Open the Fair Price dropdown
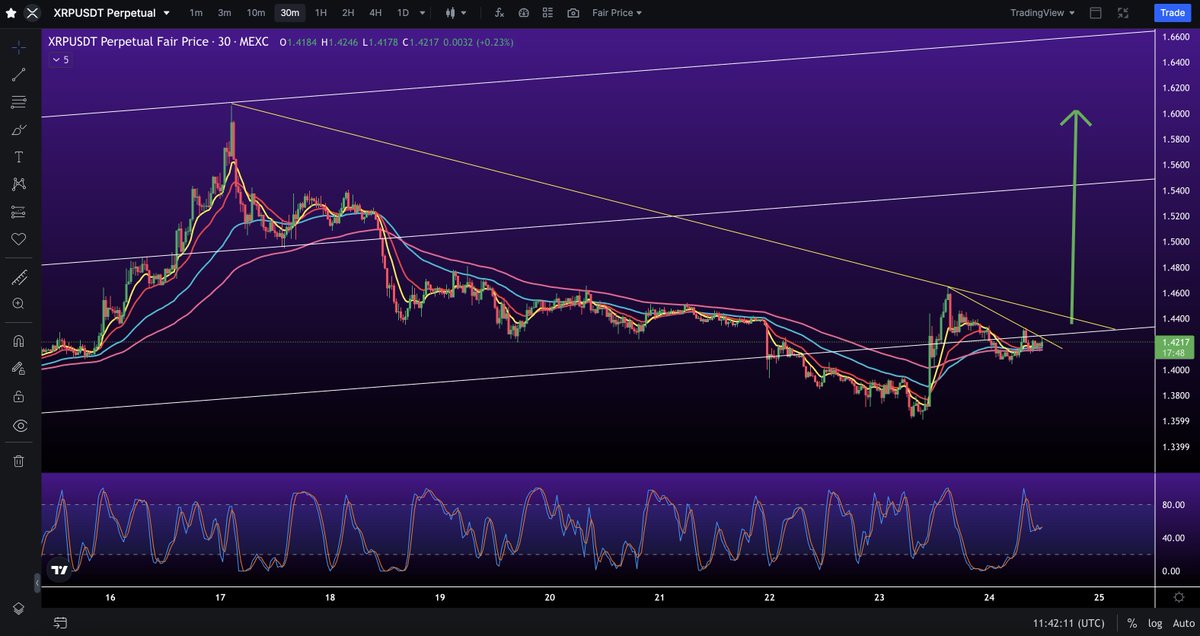 (x=617, y=13)
